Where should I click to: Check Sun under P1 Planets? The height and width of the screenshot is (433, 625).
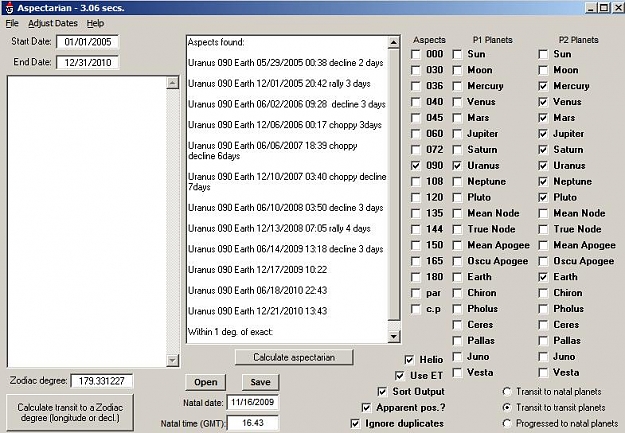pos(457,54)
